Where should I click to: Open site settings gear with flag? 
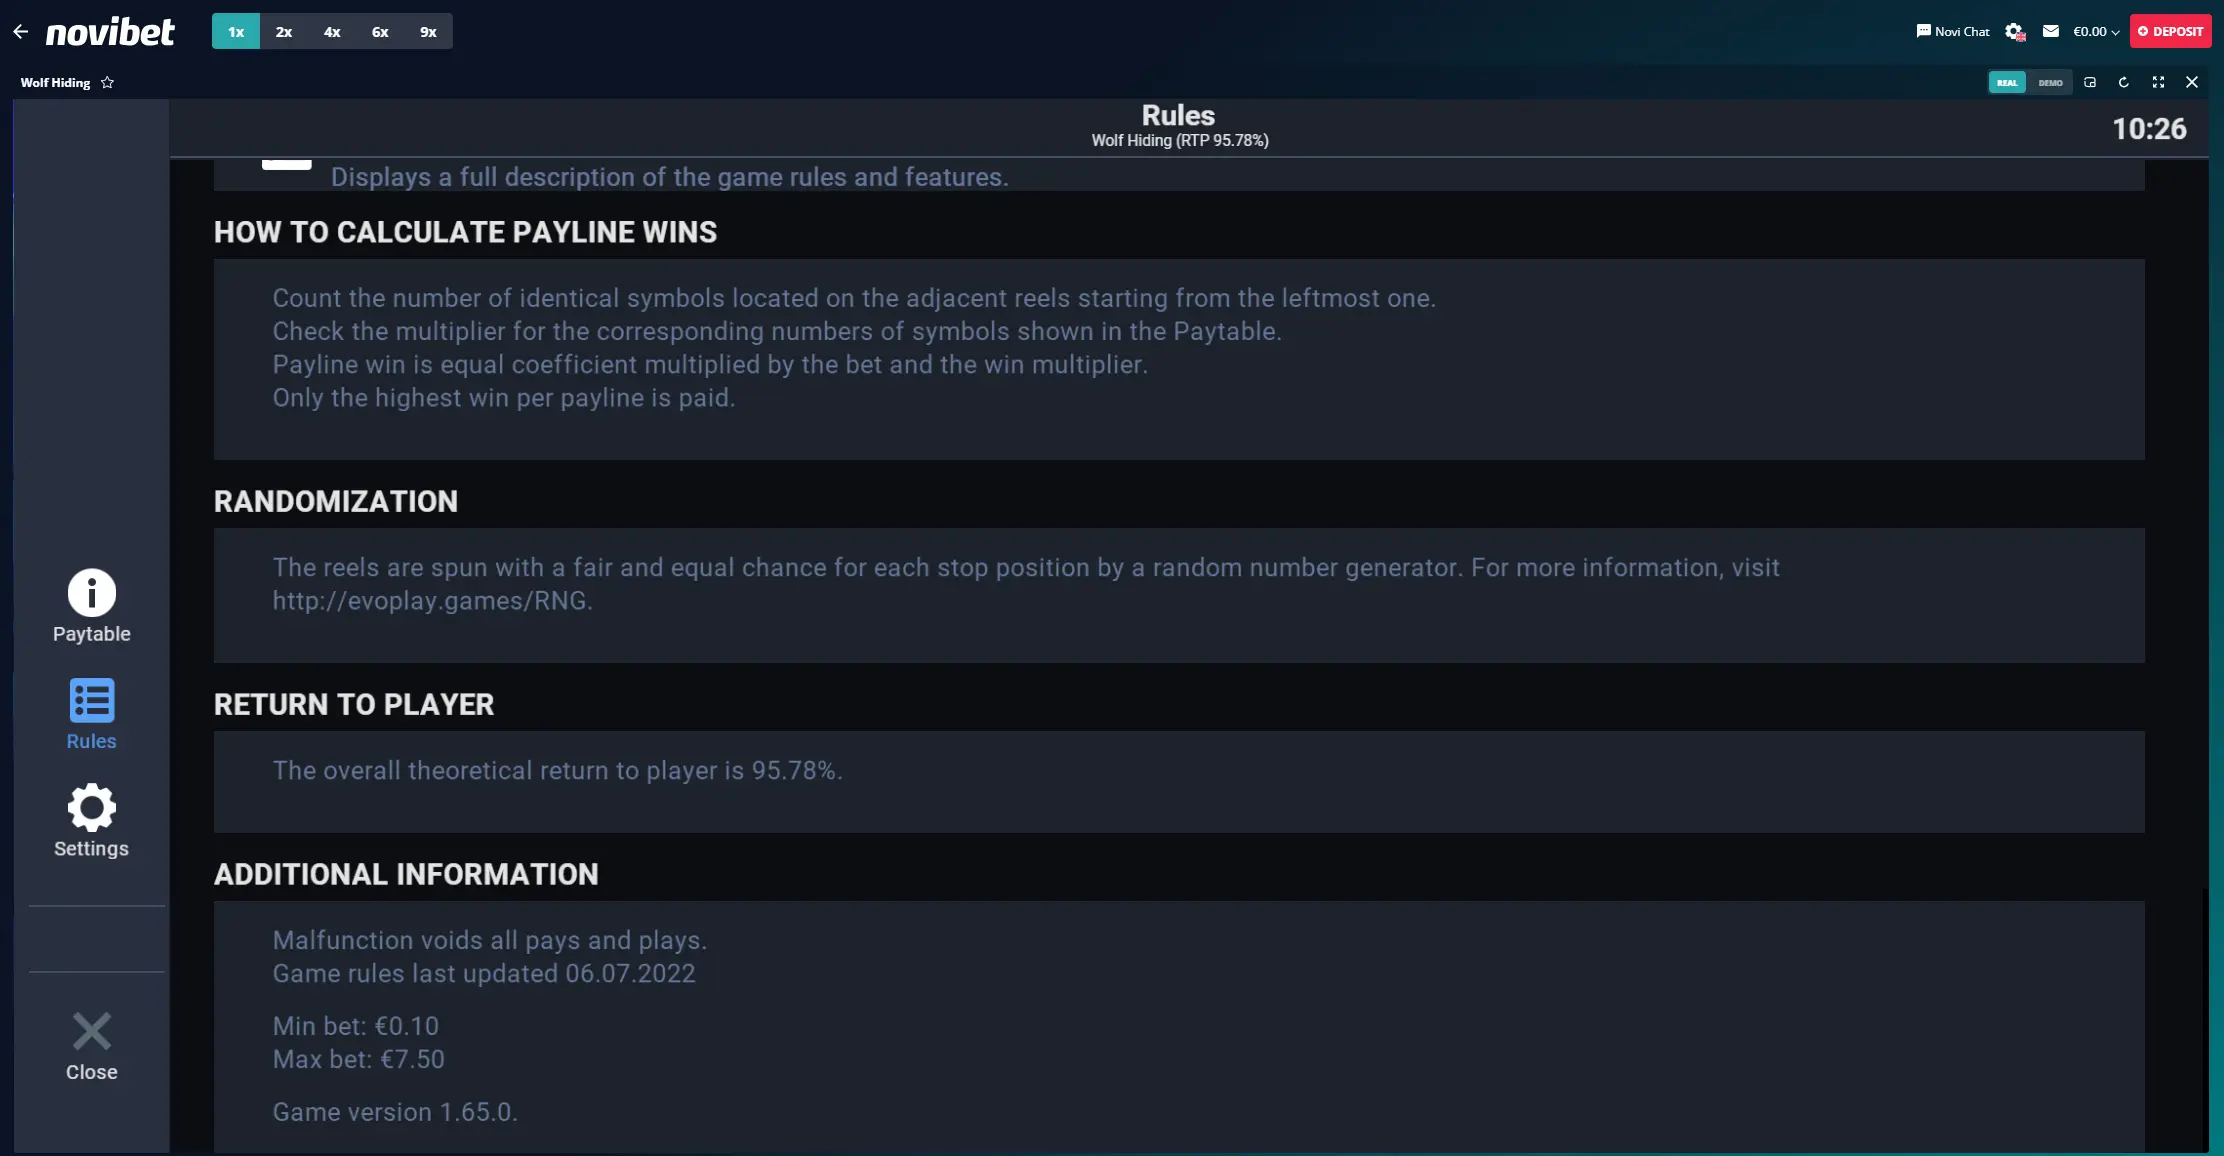[2014, 32]
